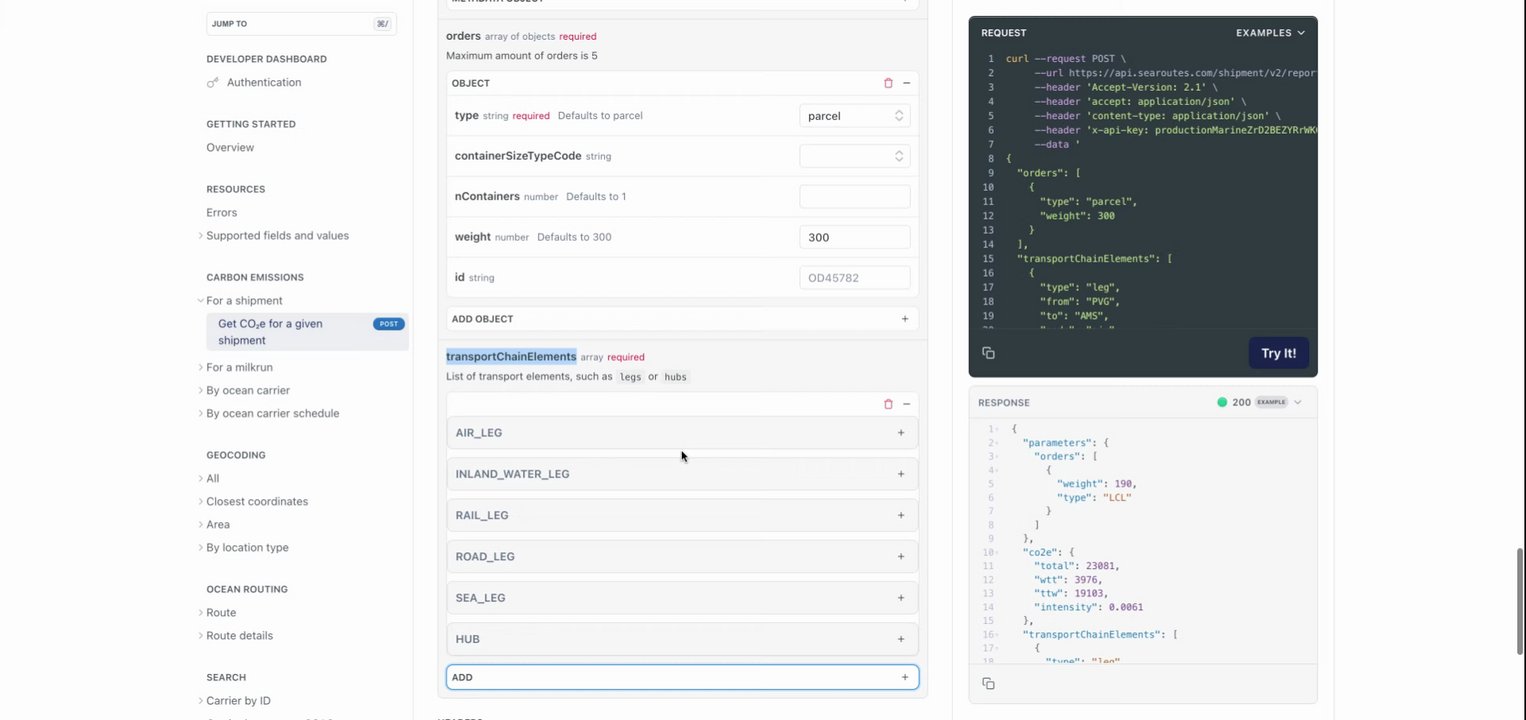
Task: Click the id field with OD45782 placeholder
Action: (855, 277)
